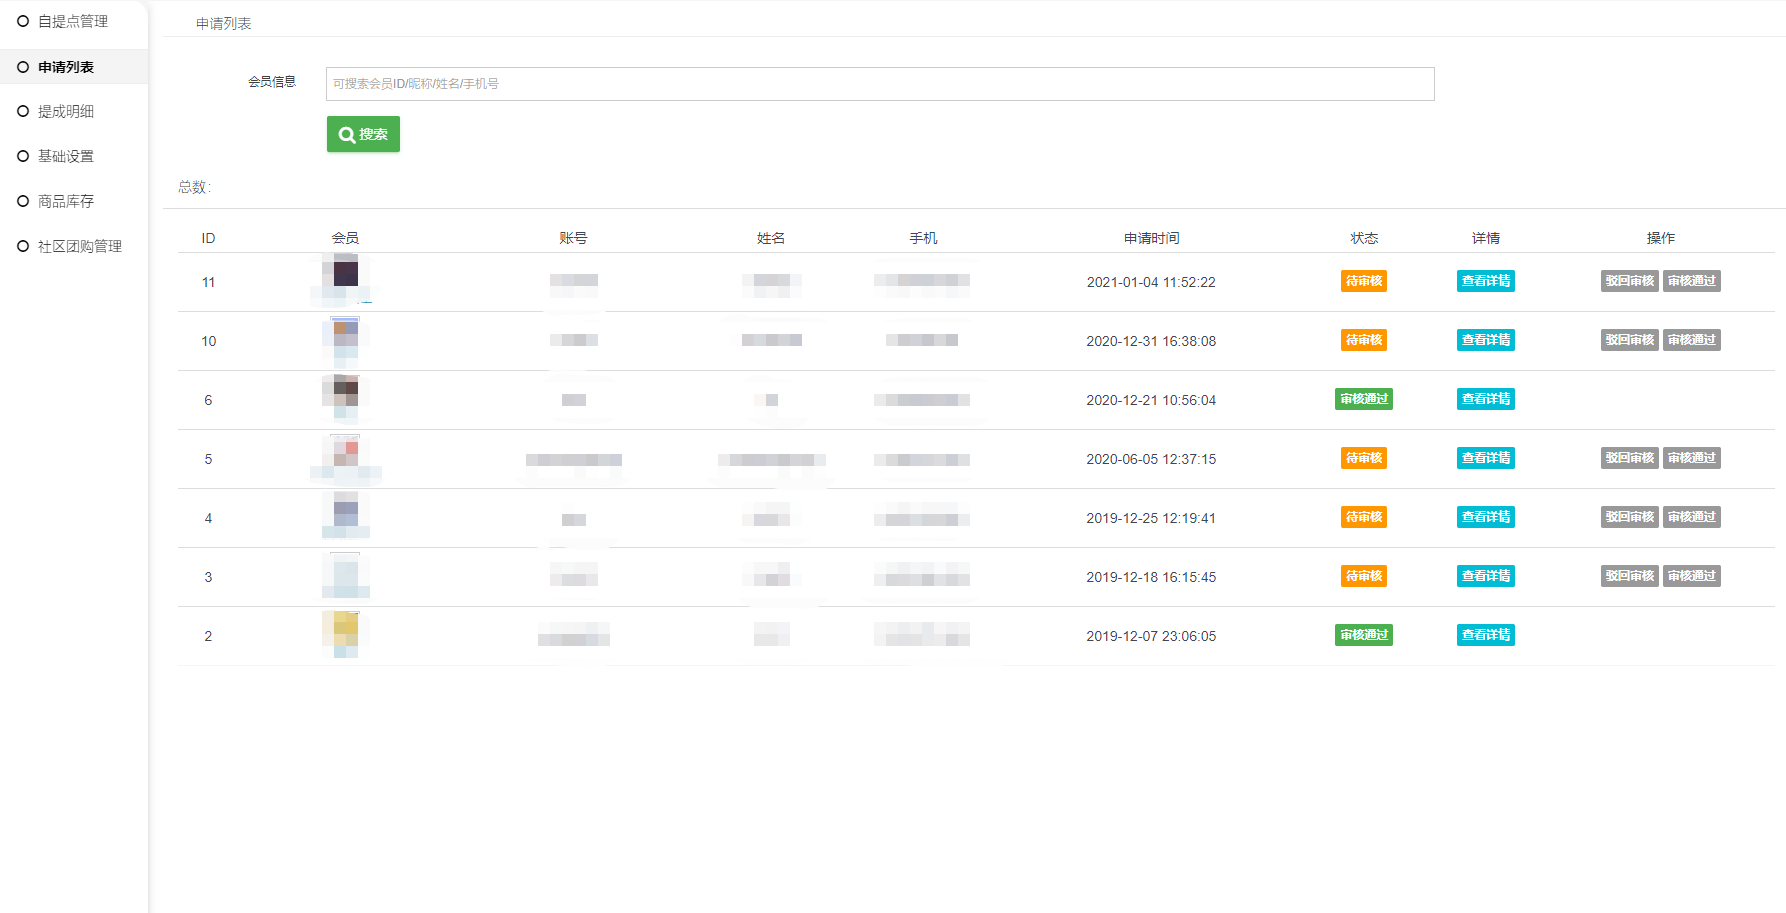Approve (审核通过) application ID 4
1786x913 pixels.
pos(1691,517)
